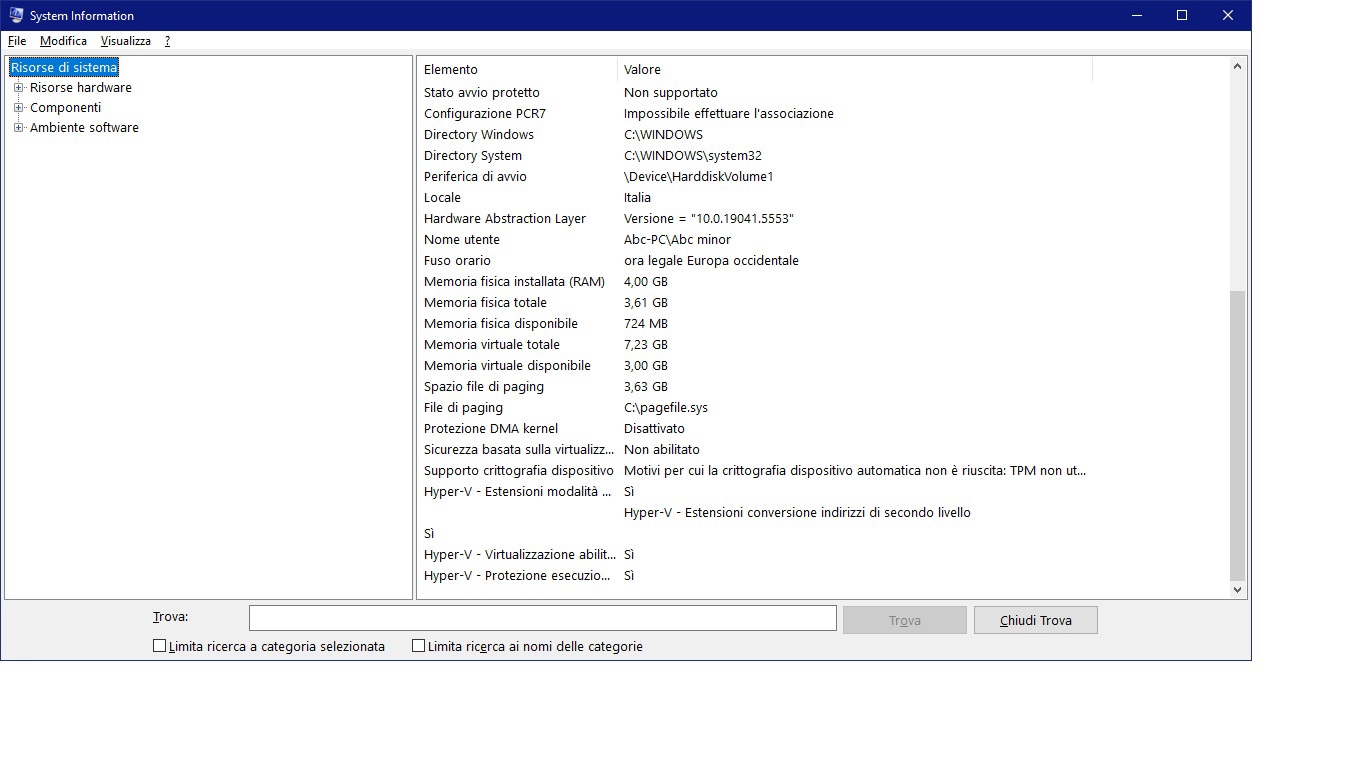
Task: Click the scroll down arrow
Action: pyautogui.click(x=1237, y=590)
